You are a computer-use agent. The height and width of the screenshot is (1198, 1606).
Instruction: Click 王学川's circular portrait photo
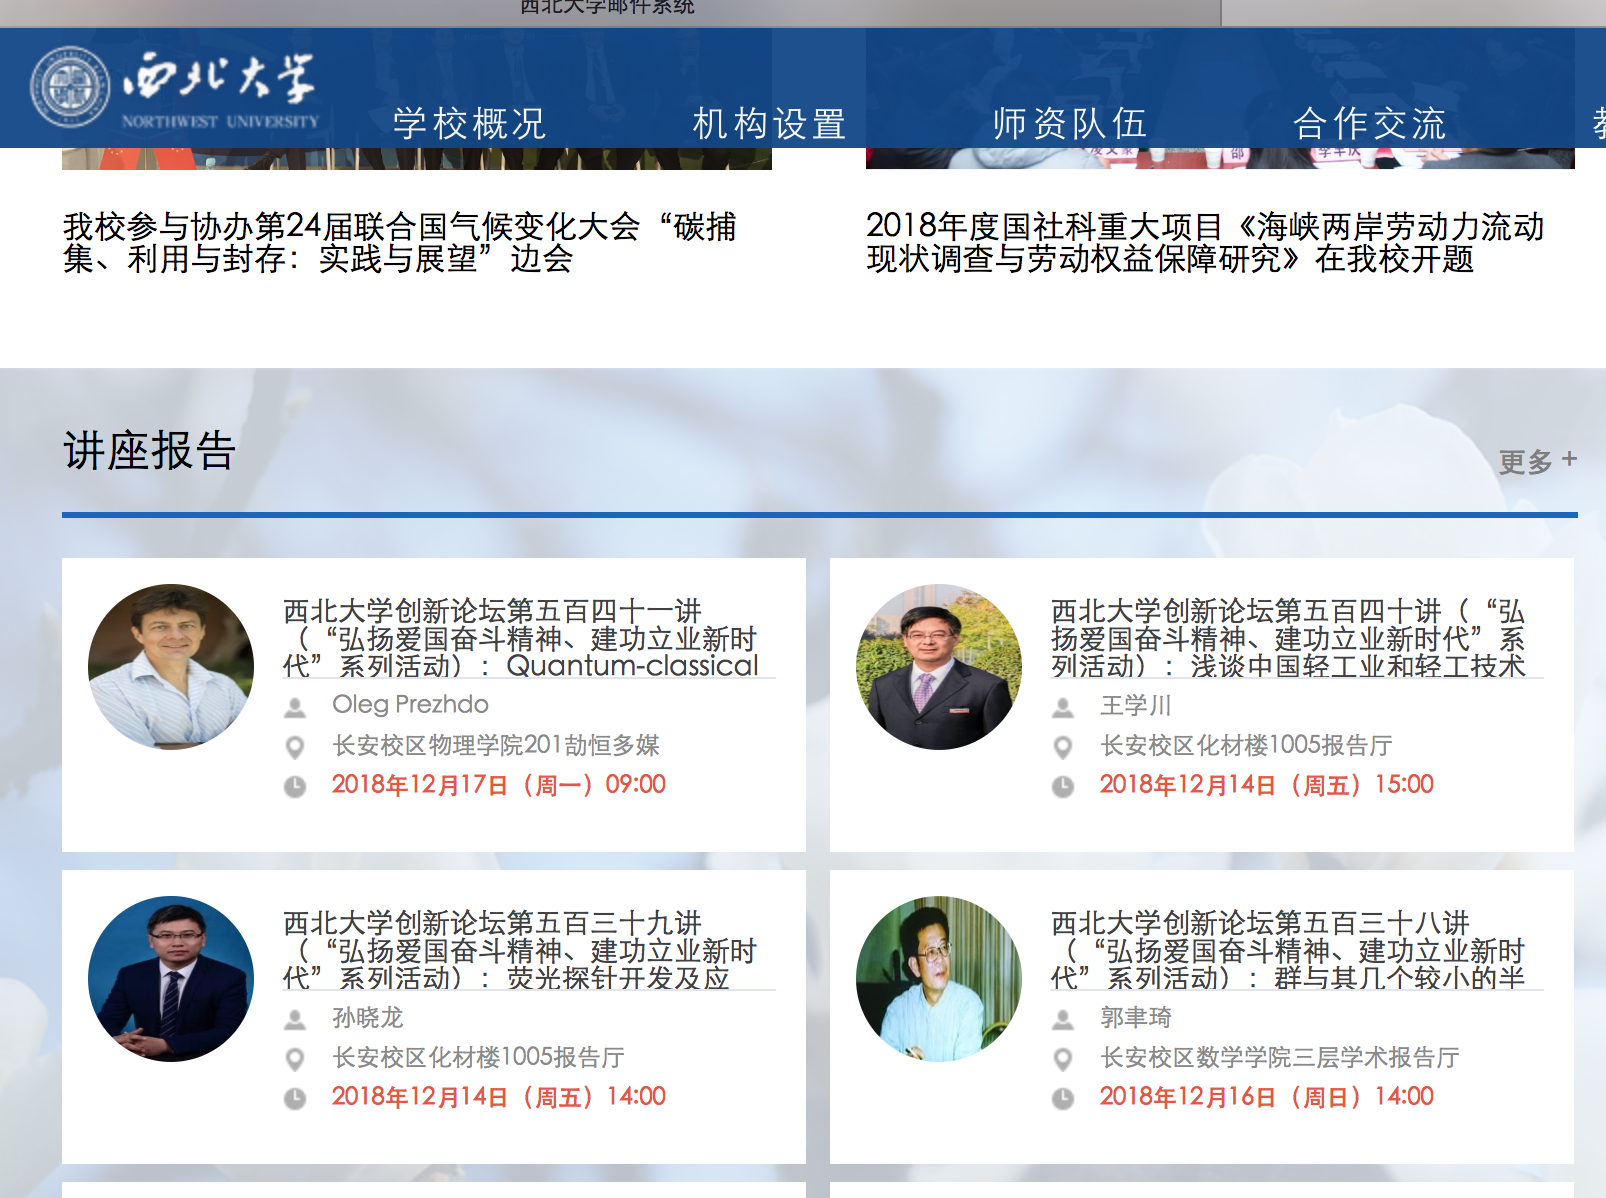point(939,667)
